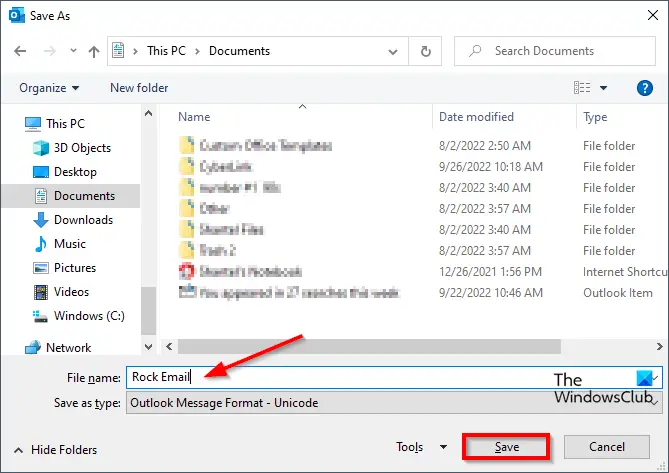669x473 pixels.
Task: Select Windows (C:) drive
Action: (79, 316)
